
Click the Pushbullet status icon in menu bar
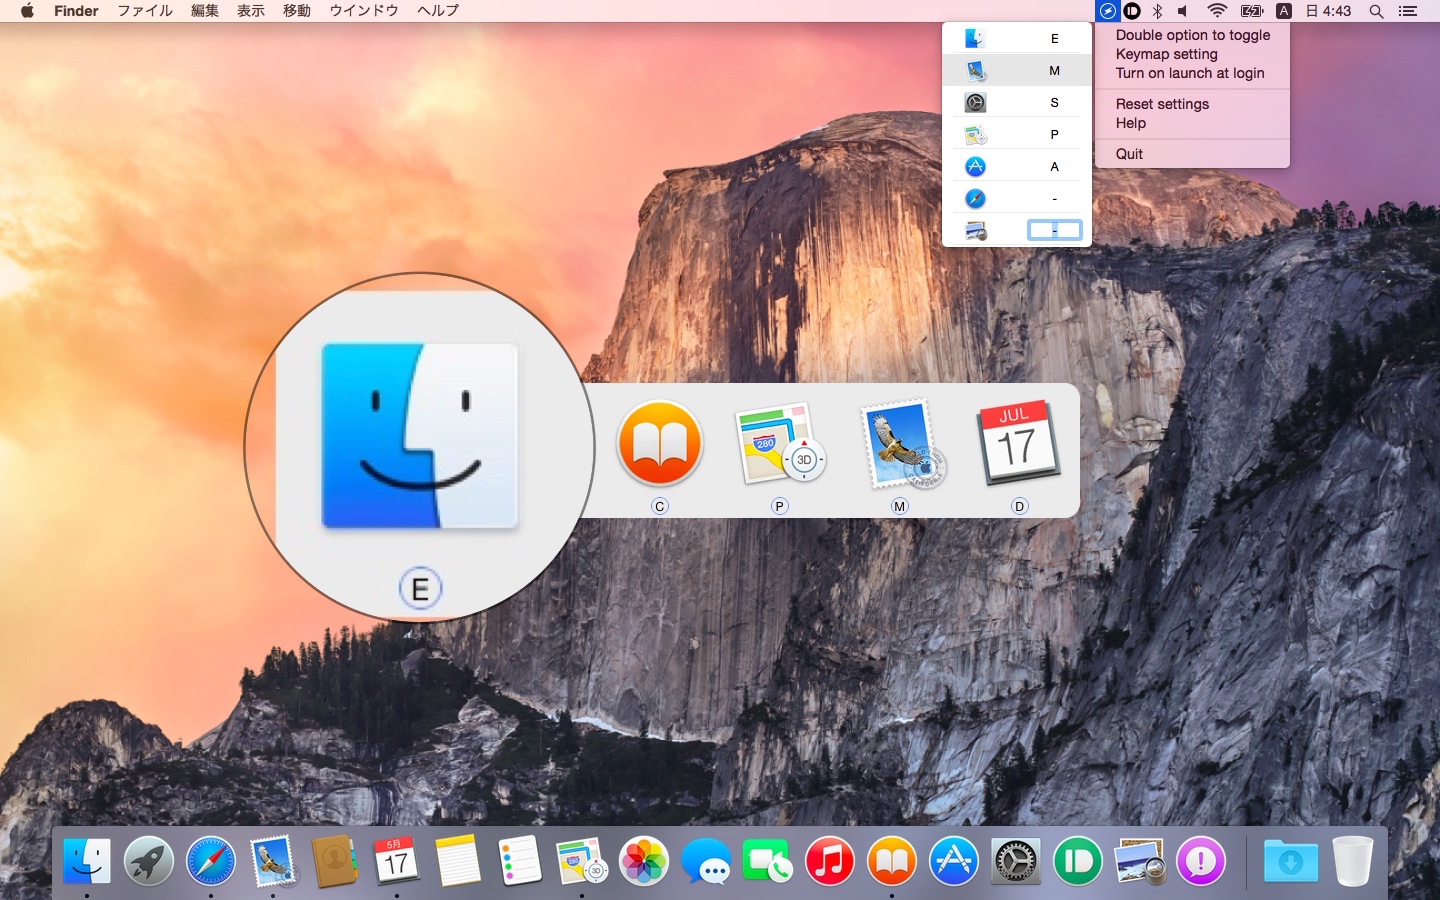coord(1132,11)
